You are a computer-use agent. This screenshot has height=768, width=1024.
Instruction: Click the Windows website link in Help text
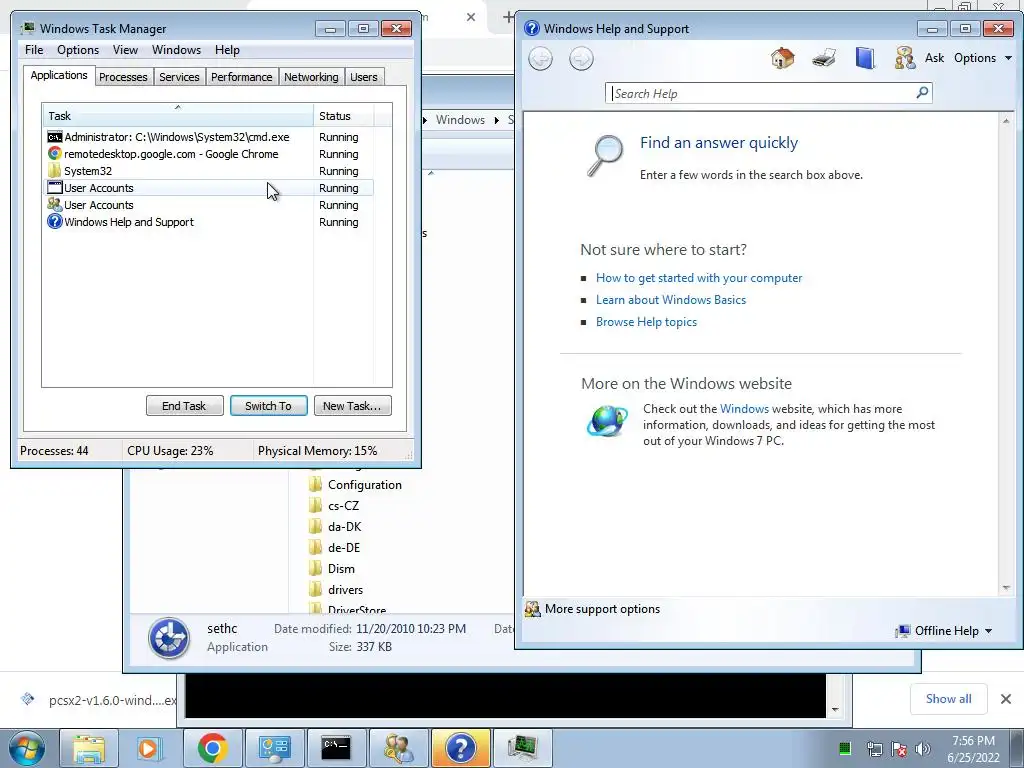pos(744,409)
